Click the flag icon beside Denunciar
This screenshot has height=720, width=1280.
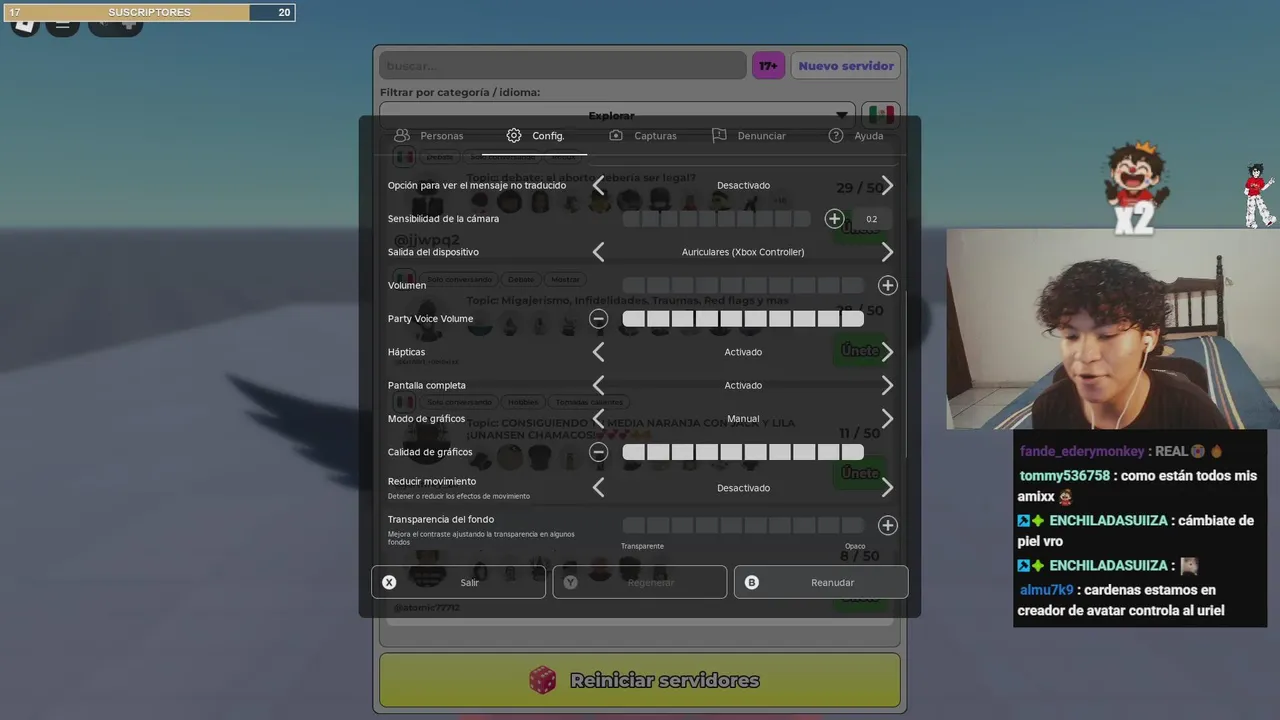click(719, 135)
